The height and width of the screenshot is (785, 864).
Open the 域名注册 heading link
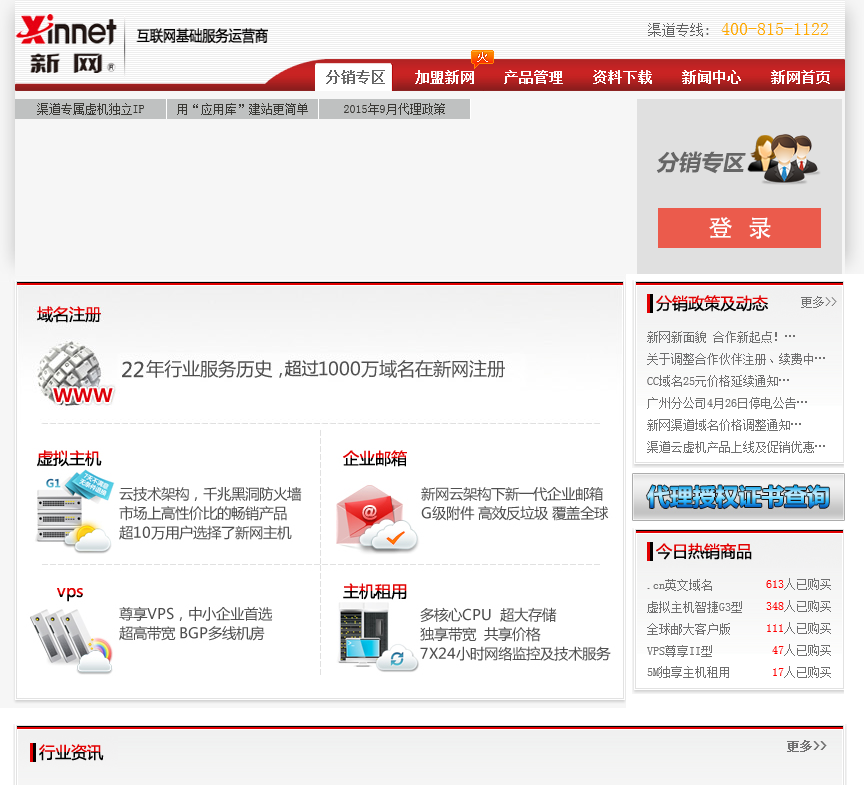(69, 315)
